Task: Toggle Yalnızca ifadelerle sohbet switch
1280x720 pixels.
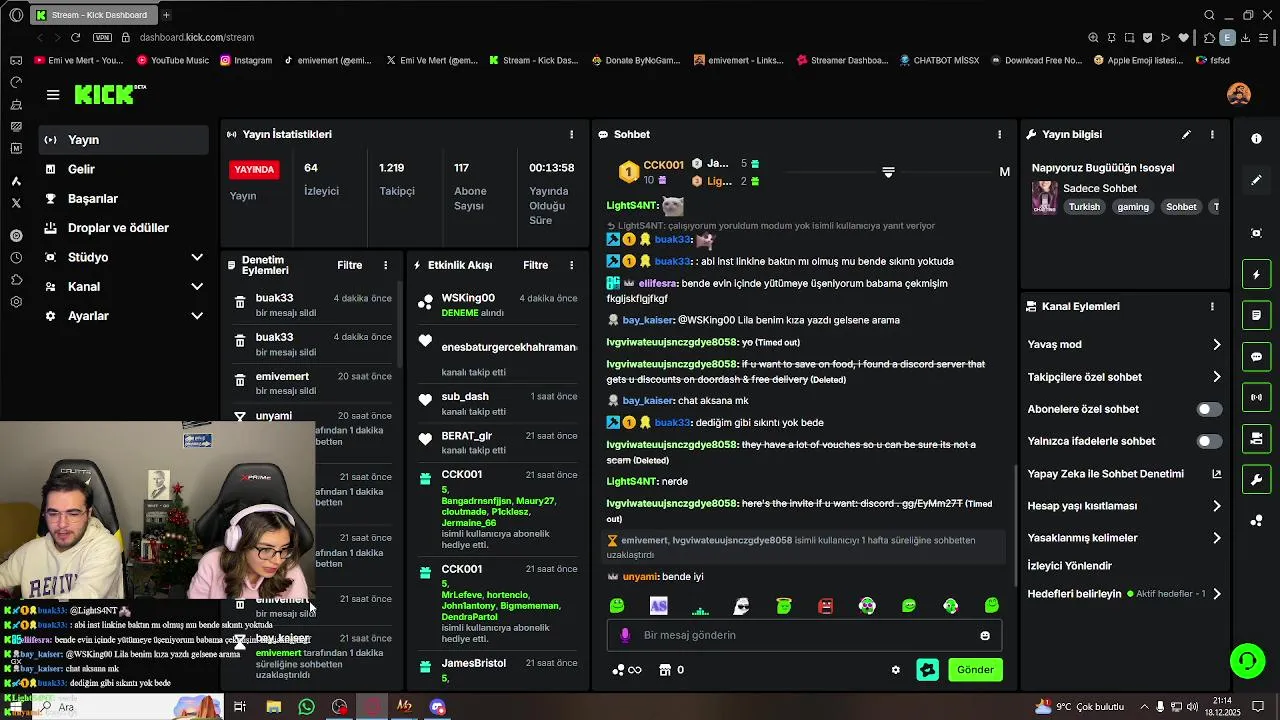Action: (x=1209, y=441)
